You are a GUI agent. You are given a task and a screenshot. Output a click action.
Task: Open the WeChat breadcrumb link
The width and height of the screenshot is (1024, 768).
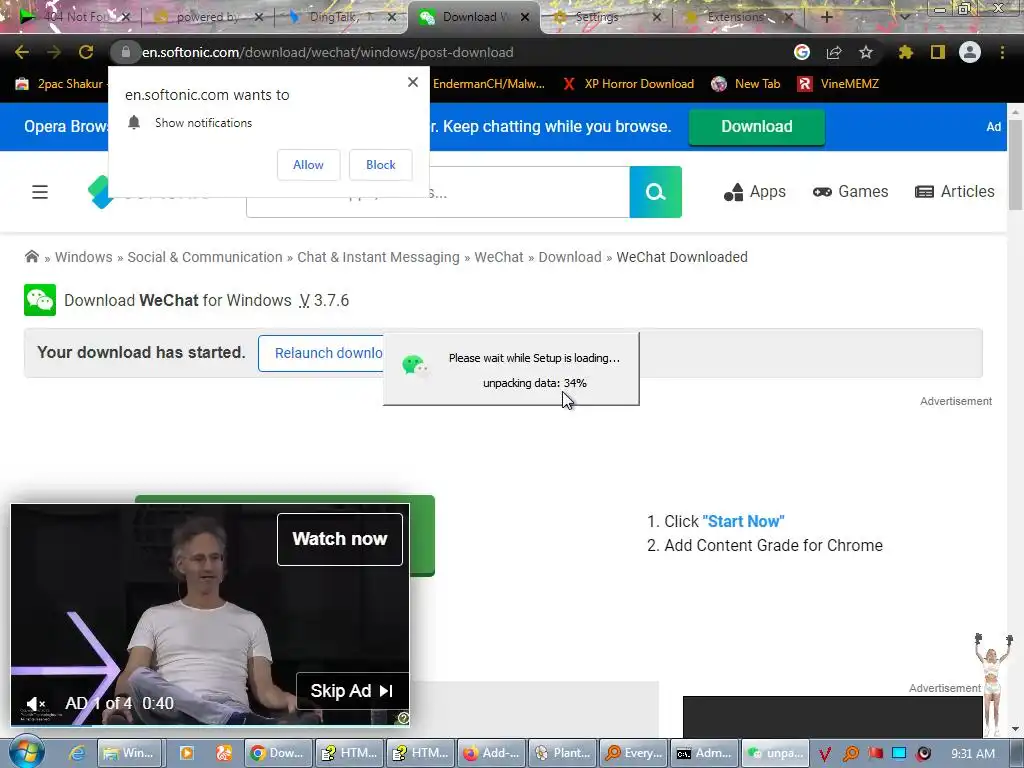pyautogui.click(x=499, y=257)
